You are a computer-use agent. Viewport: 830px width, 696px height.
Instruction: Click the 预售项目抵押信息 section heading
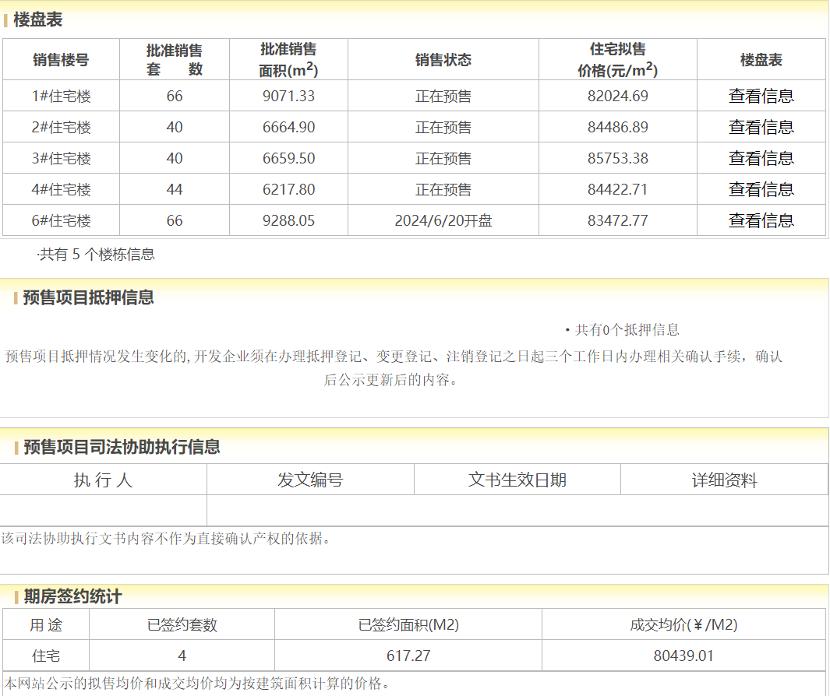88,297
